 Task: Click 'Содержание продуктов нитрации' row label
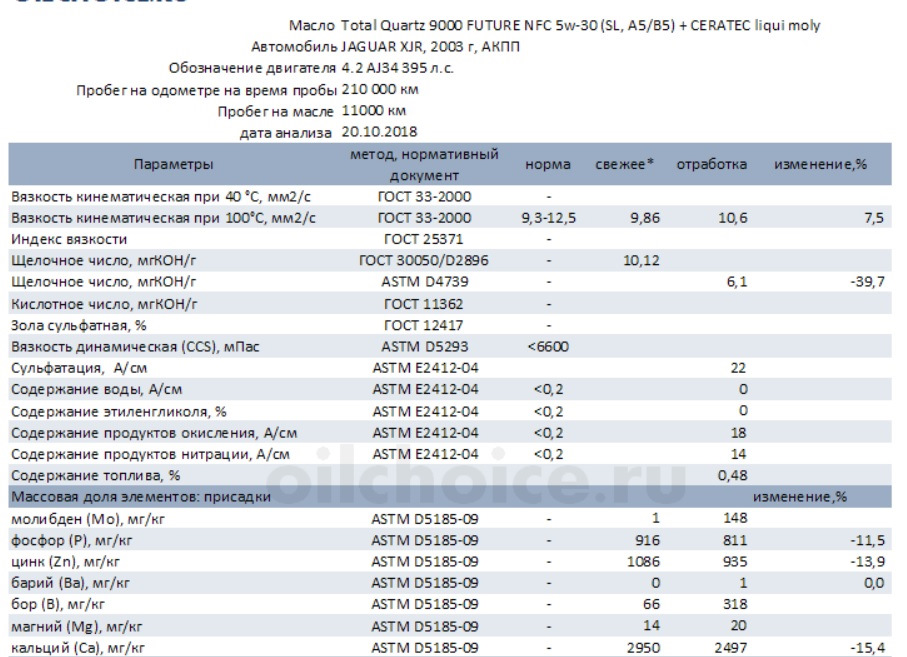pyautogui.click(x=150, y=455)
